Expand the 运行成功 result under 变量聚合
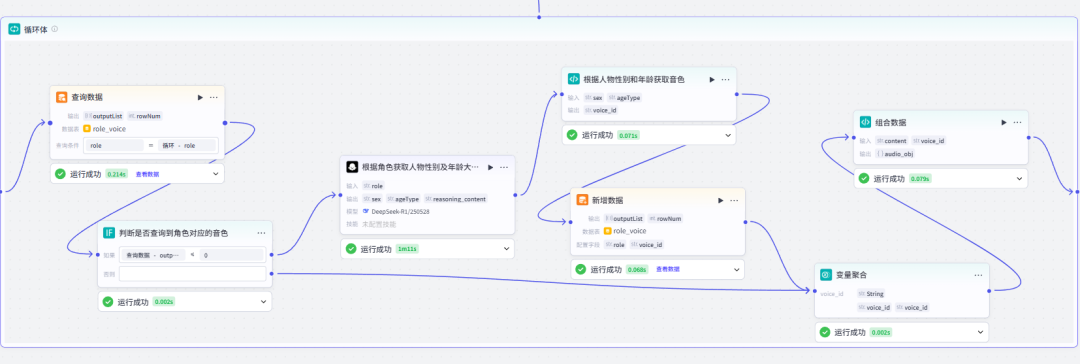Screen dimensions: 1080x364 pos(980,332)
